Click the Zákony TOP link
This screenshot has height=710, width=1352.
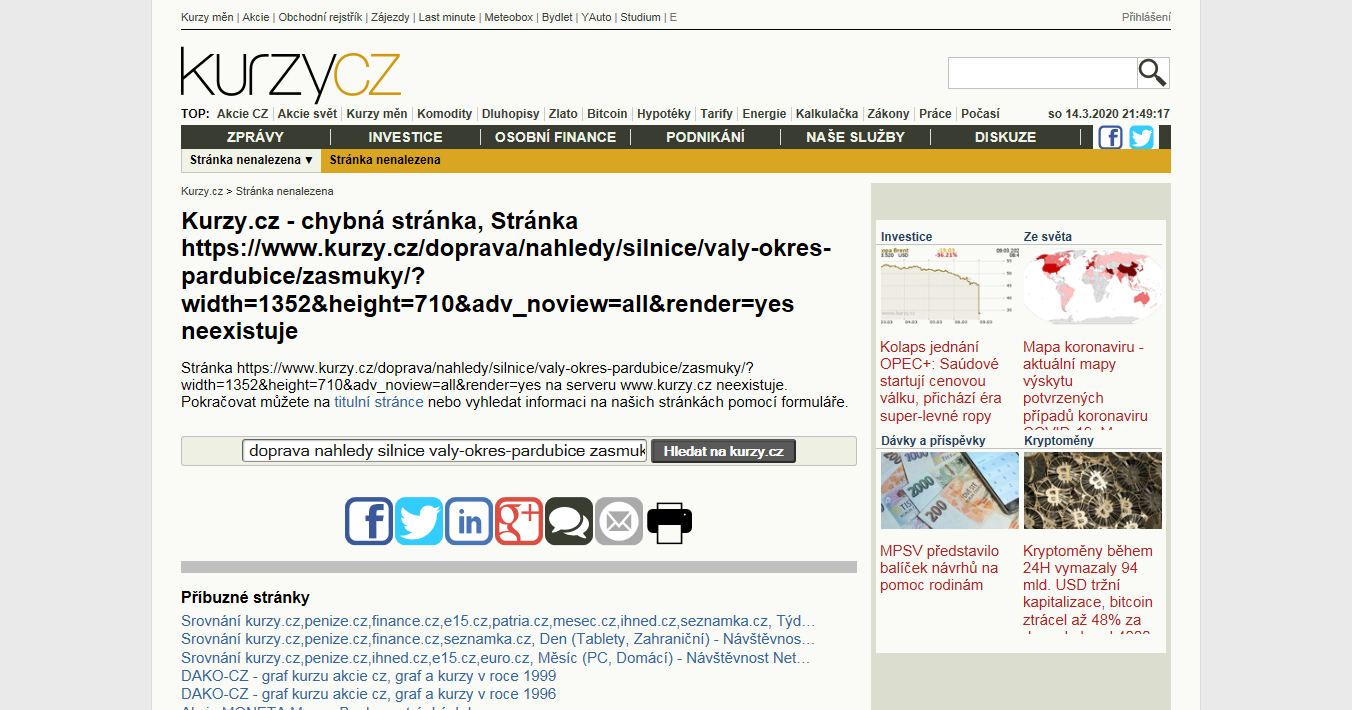point(888,114)
